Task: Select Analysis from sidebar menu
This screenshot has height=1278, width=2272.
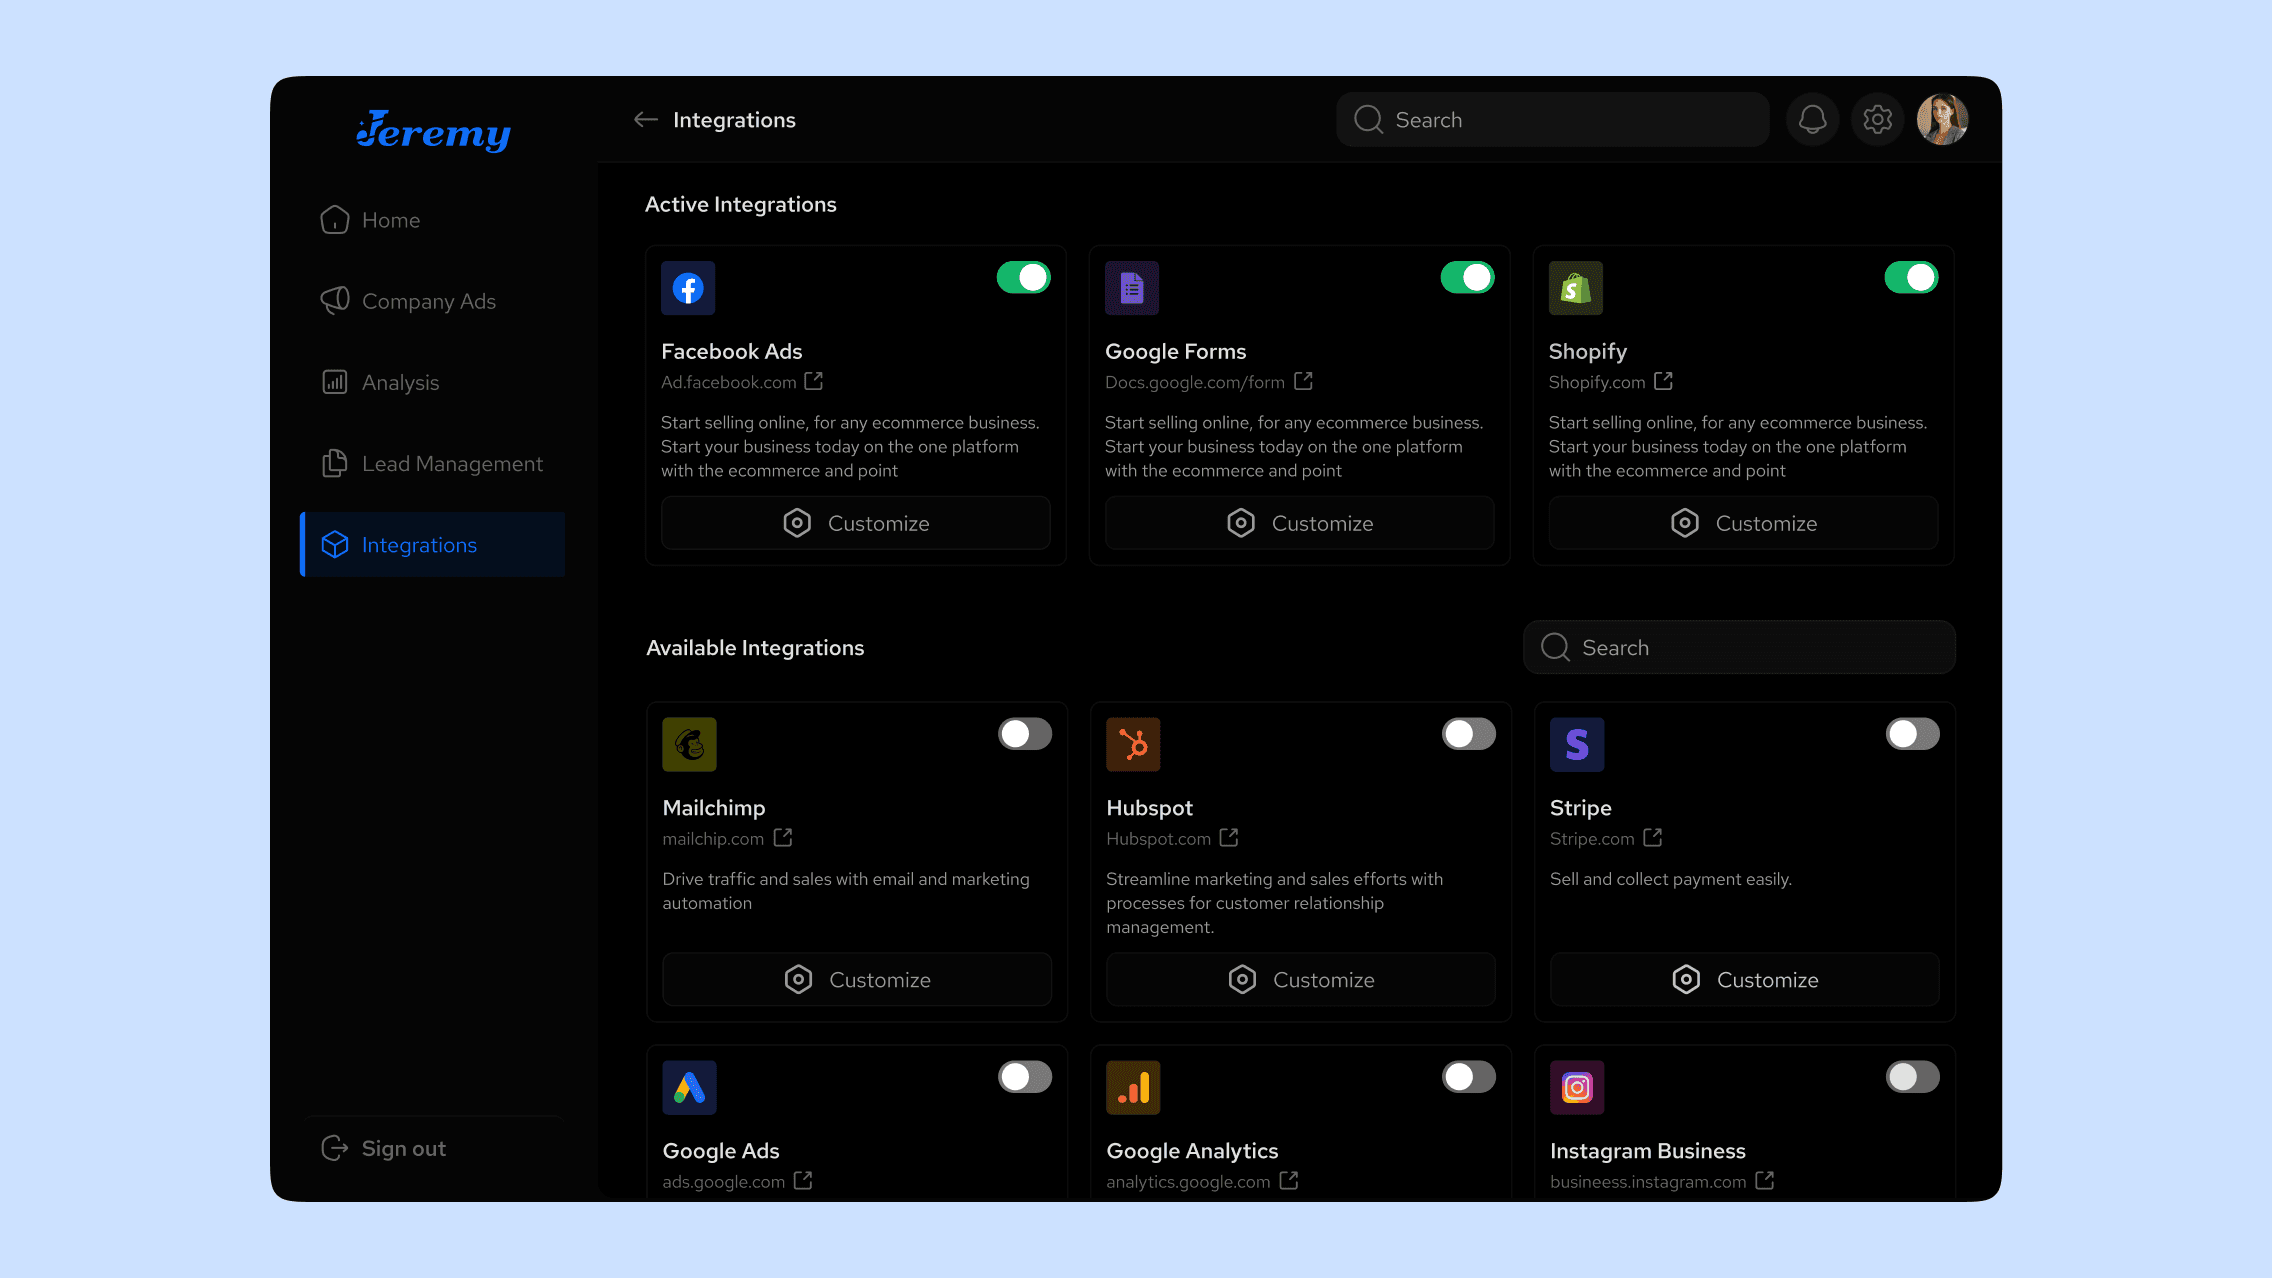Action: pos(400,383)
